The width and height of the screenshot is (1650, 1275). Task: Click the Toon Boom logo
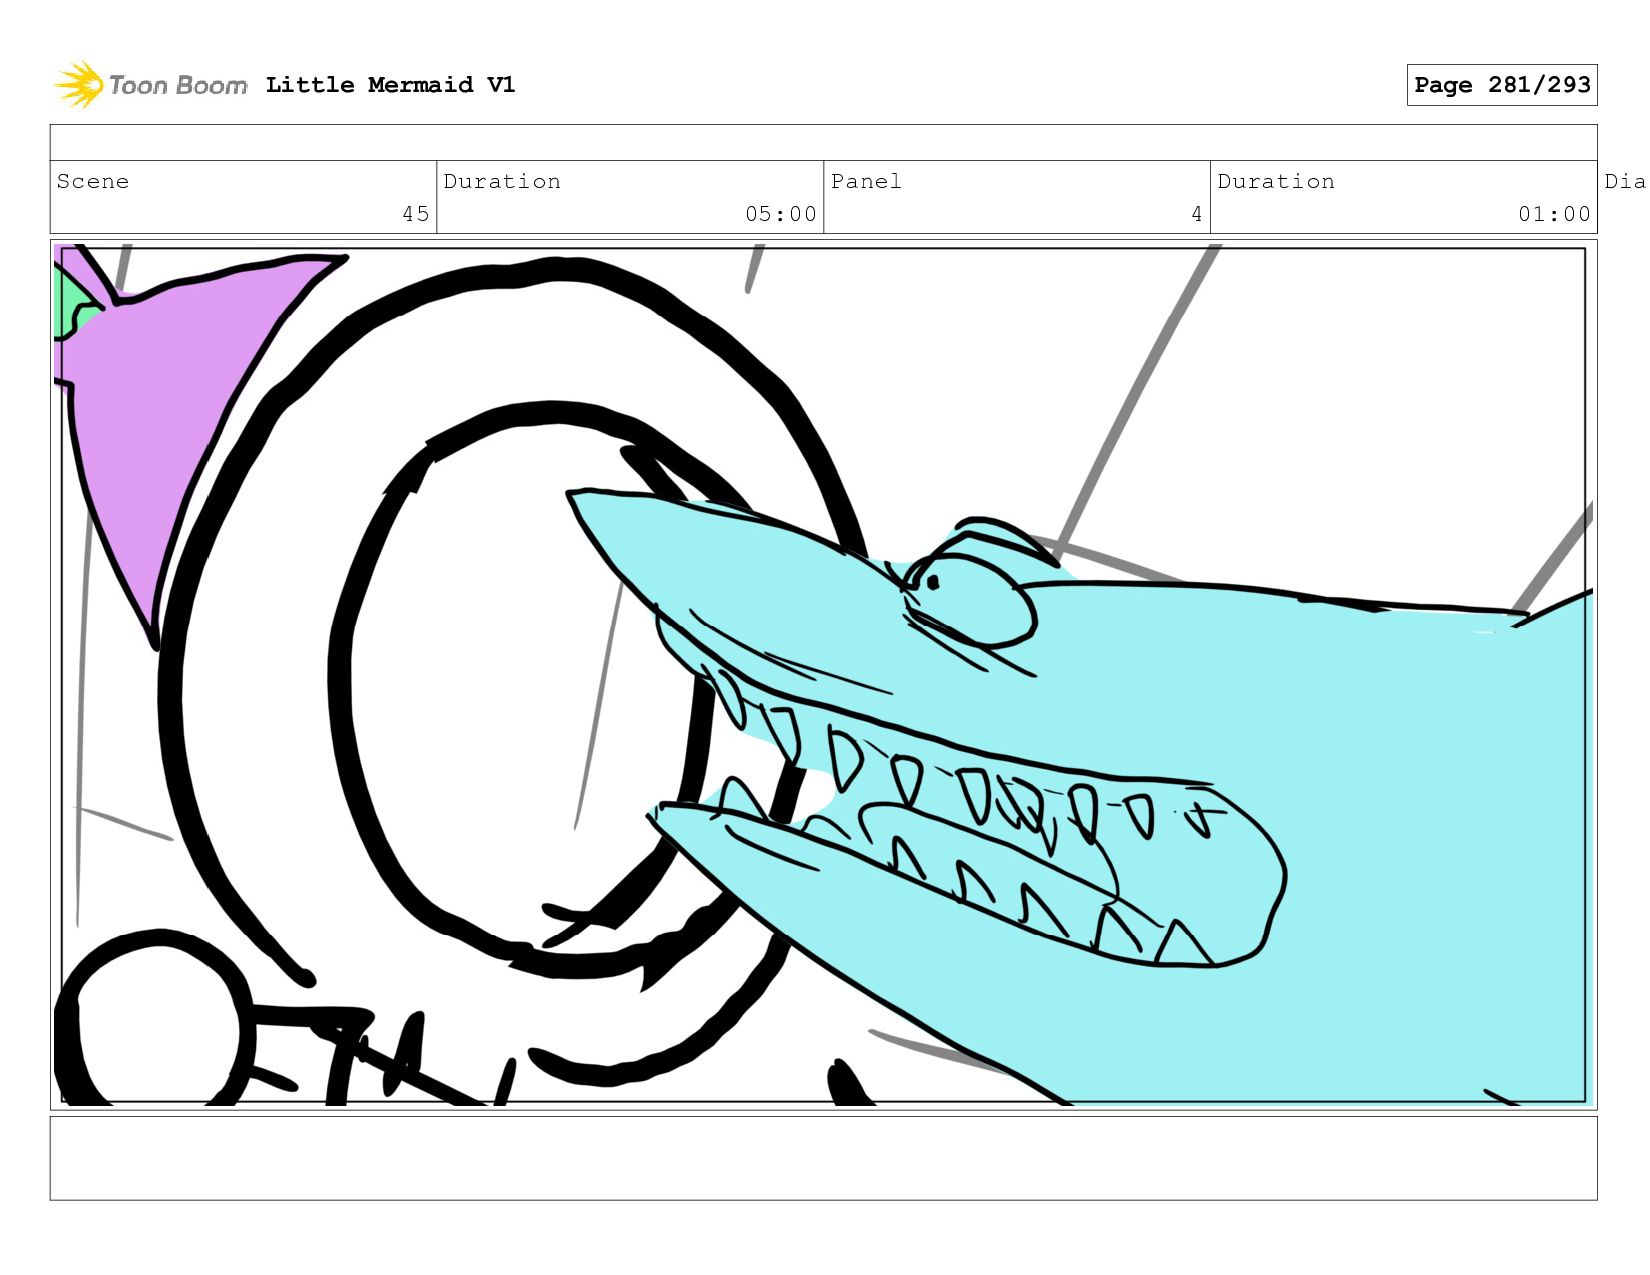click(150, 85)
